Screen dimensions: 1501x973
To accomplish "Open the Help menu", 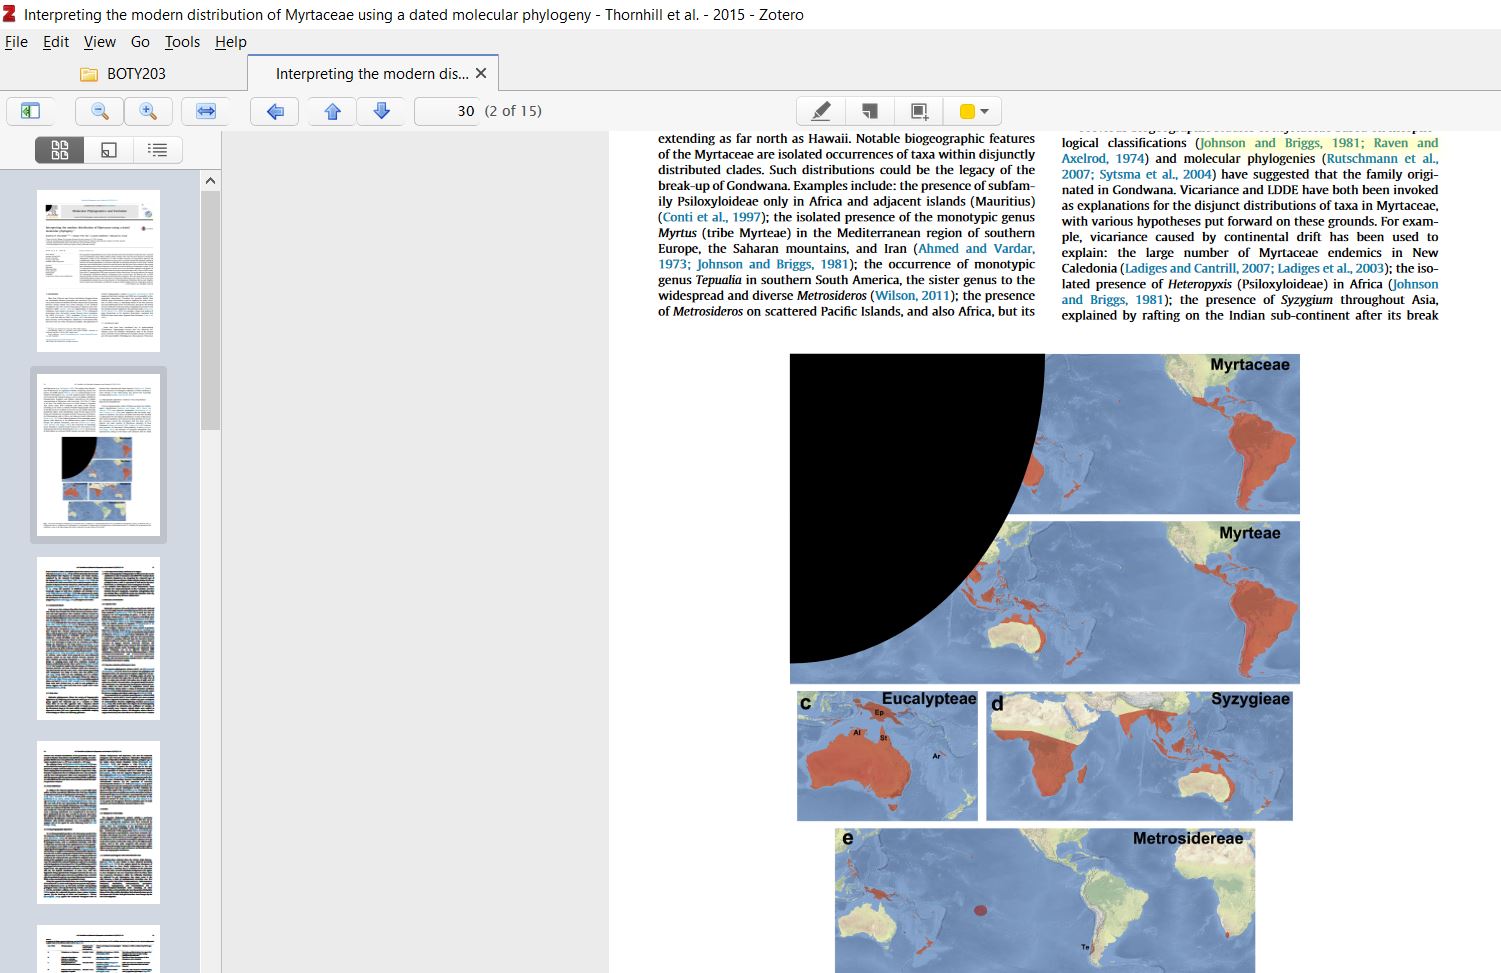I will click(231, 42).
